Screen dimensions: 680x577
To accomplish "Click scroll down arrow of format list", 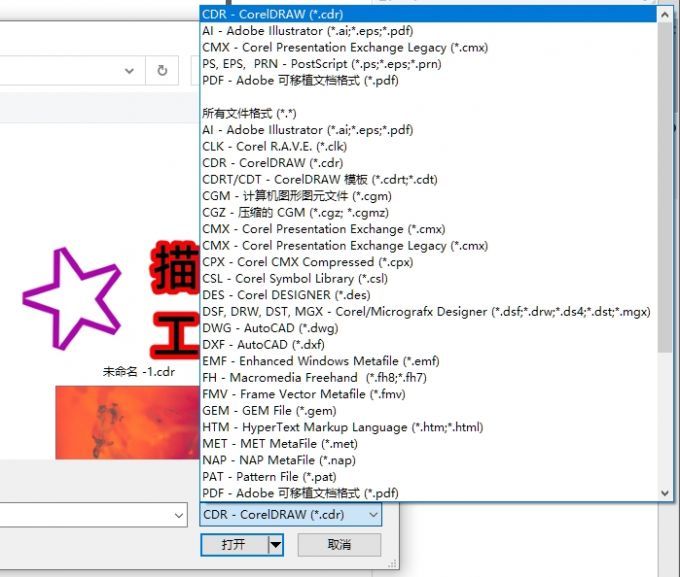I will pos(665,493).
